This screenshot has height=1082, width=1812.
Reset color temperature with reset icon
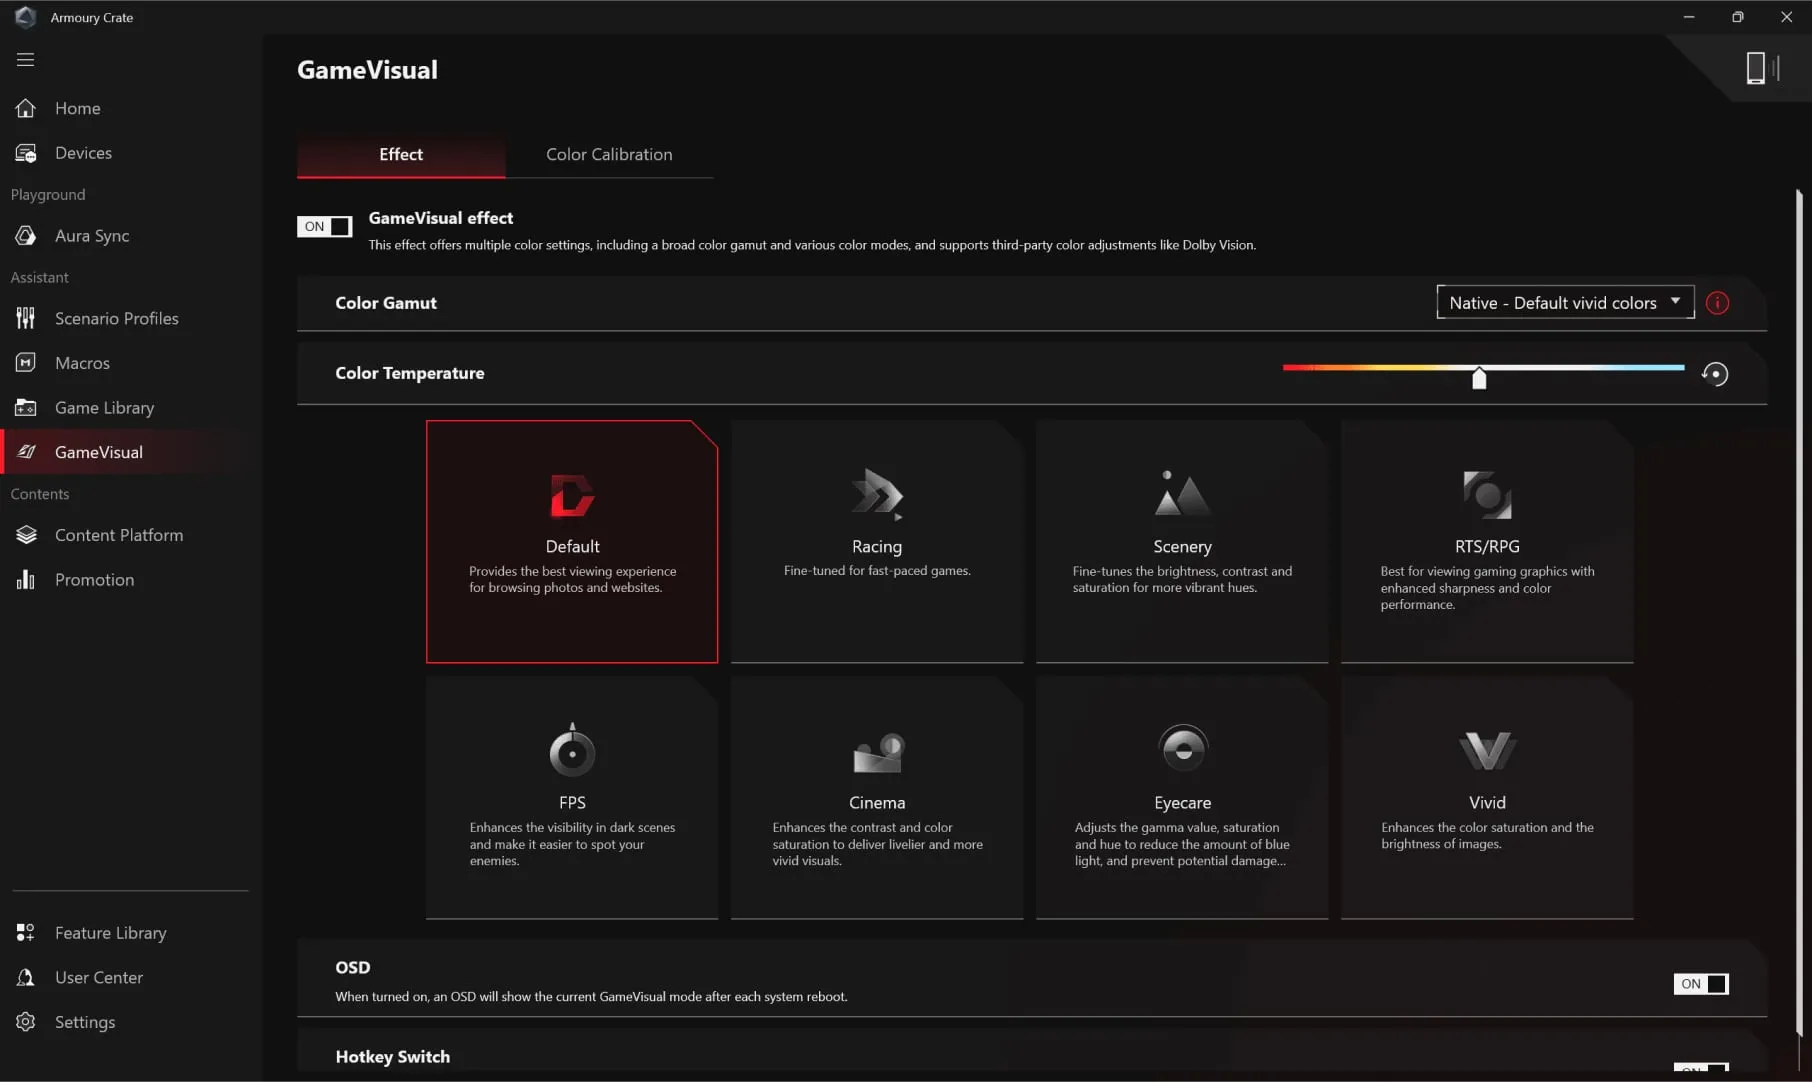tap(1715, 374)
